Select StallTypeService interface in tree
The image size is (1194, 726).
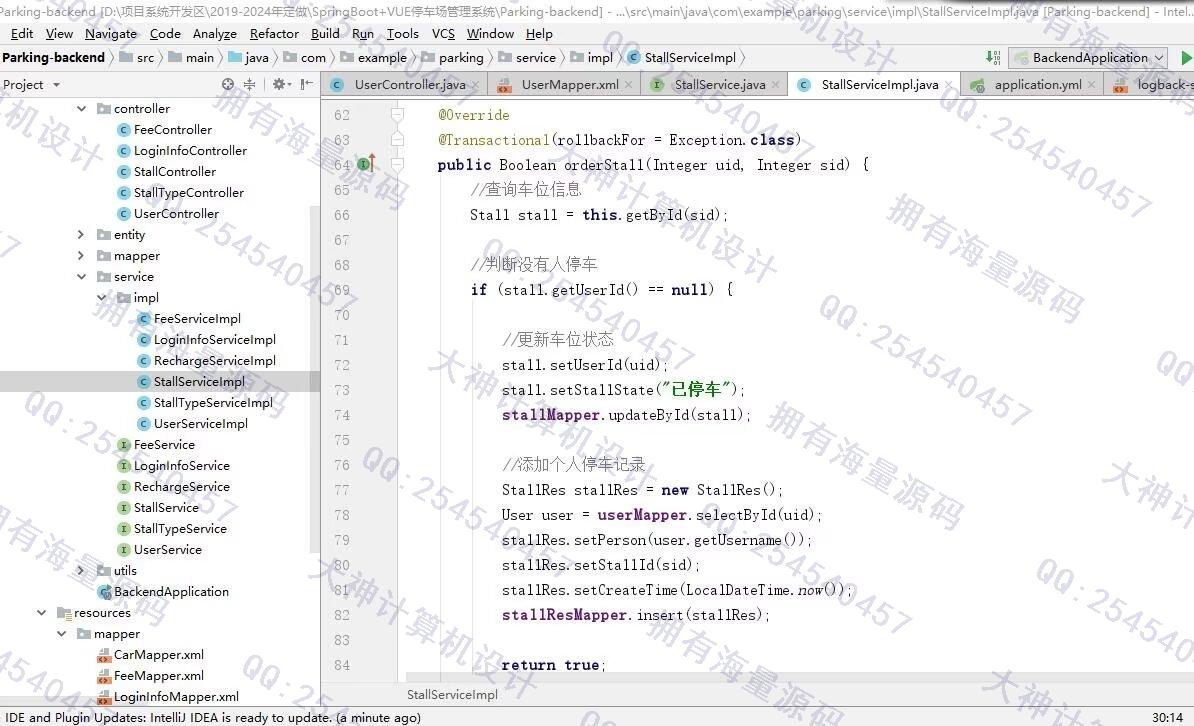click(x=172, y=528)
